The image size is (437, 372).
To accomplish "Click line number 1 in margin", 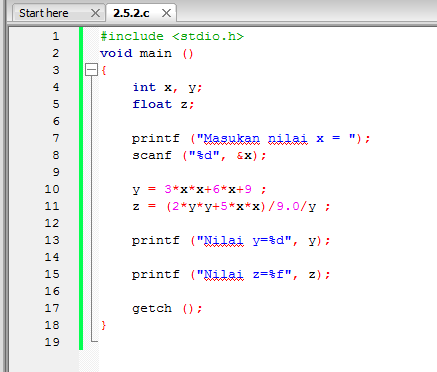I will 56,36.
